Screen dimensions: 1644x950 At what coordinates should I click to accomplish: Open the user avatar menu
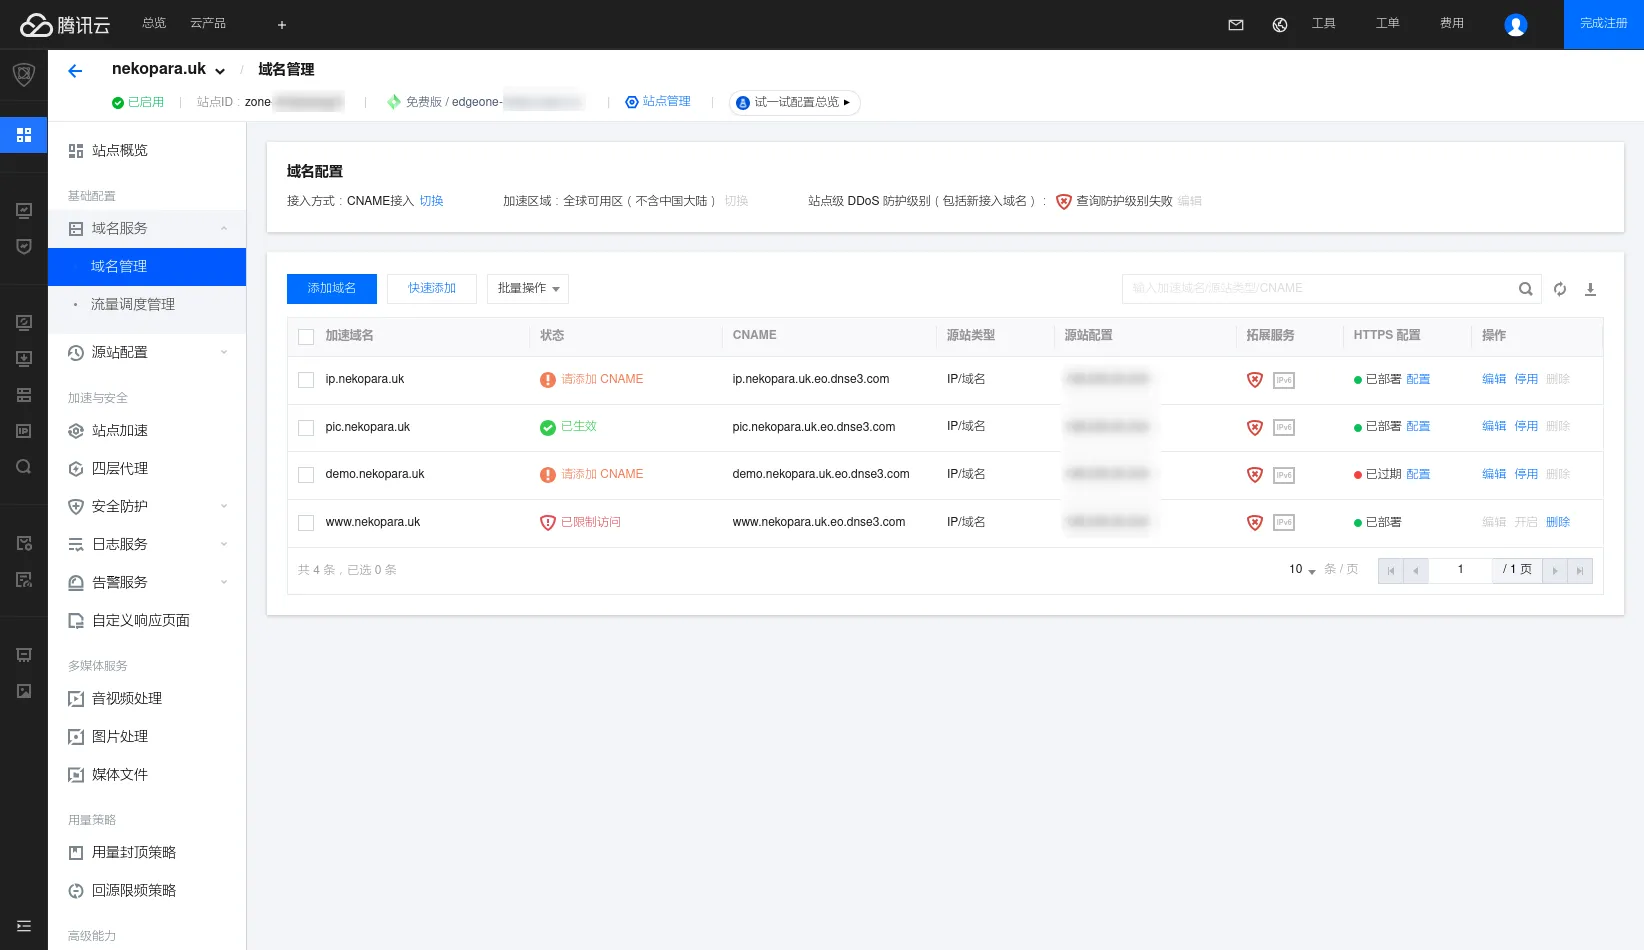(x=1516, y=25)
